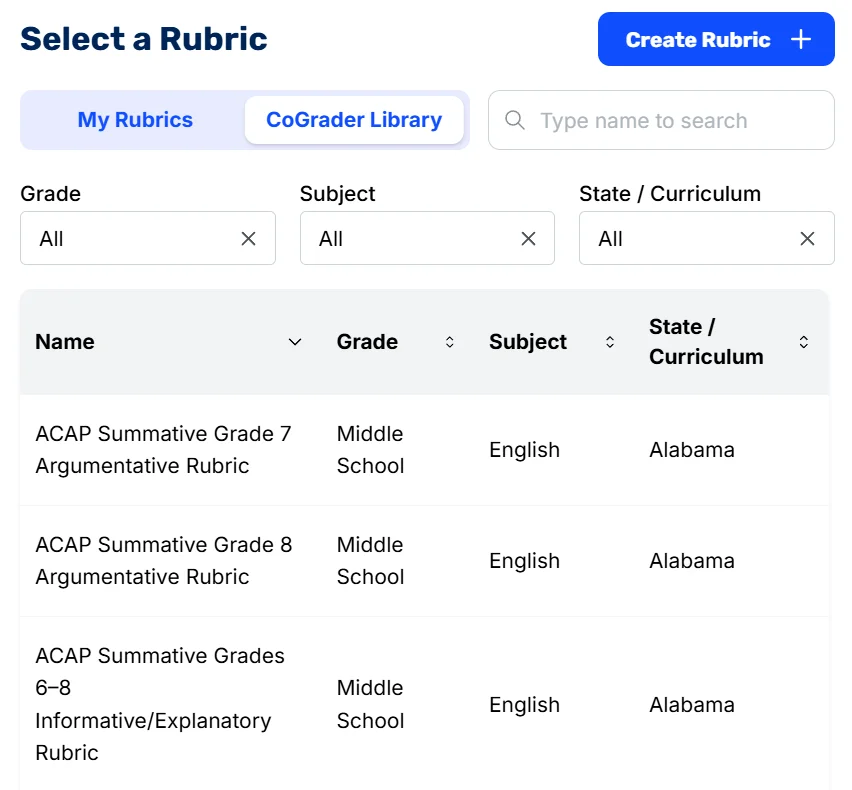Switch to the CoGrader Library tab

click(x=354, y=119)
